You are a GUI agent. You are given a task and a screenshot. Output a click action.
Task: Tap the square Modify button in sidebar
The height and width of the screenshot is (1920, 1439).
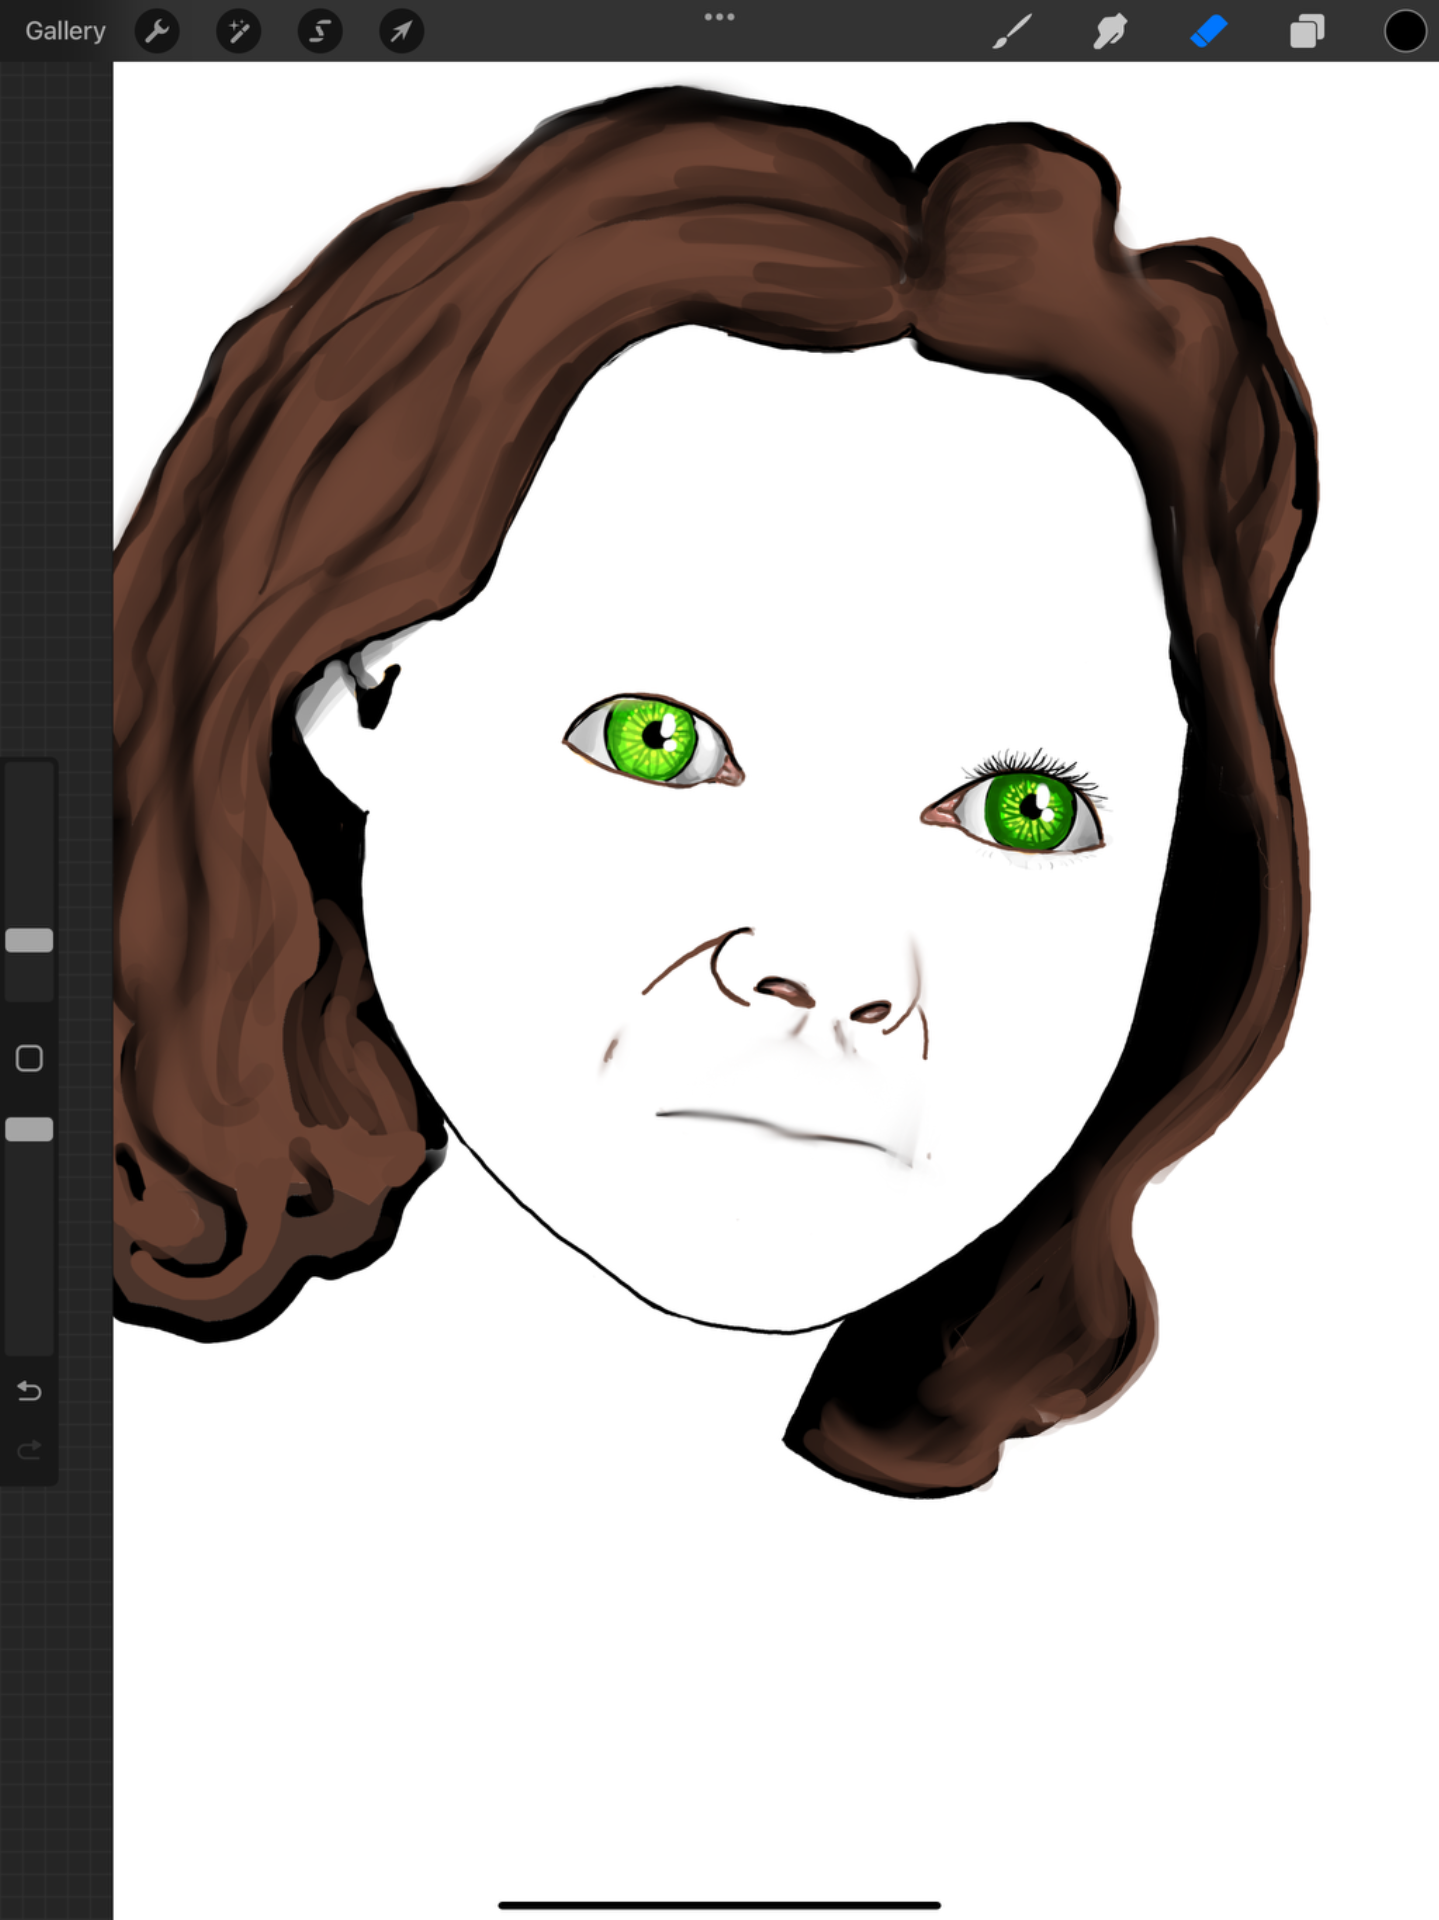pyautogui.click(x=29, y=1058)
